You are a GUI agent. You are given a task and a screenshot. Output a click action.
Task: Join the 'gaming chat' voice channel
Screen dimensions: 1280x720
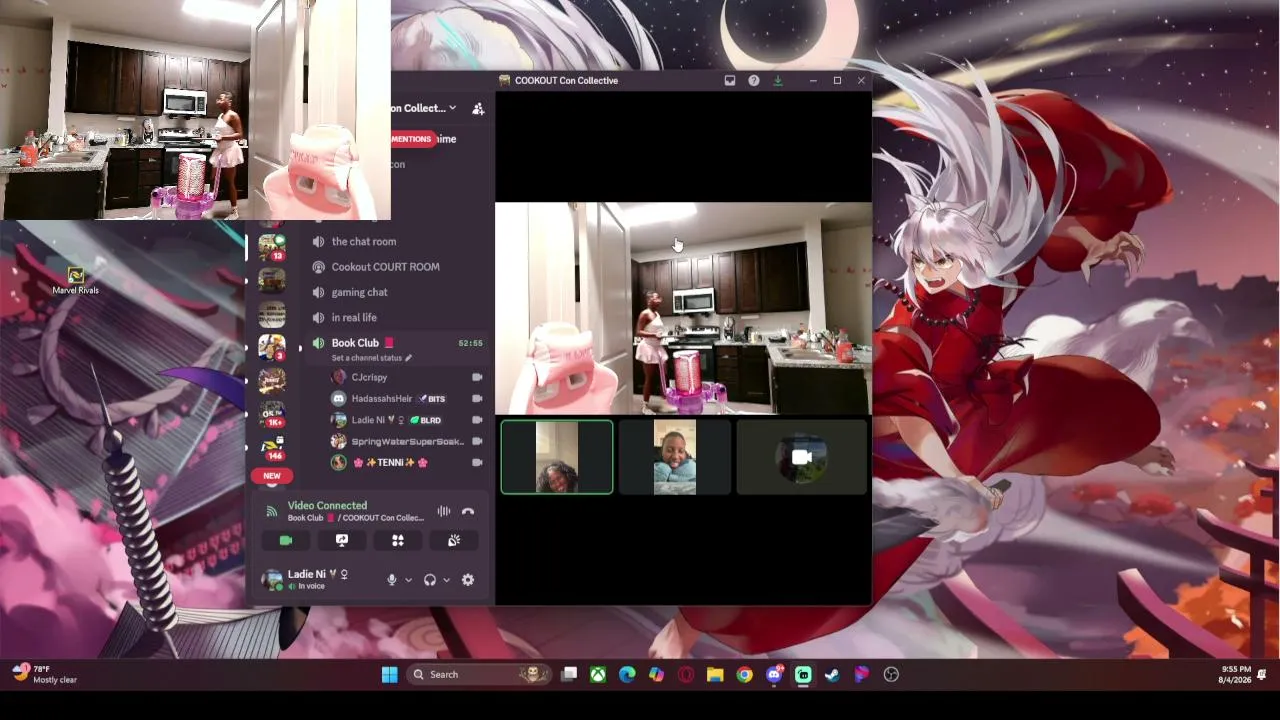360,292
